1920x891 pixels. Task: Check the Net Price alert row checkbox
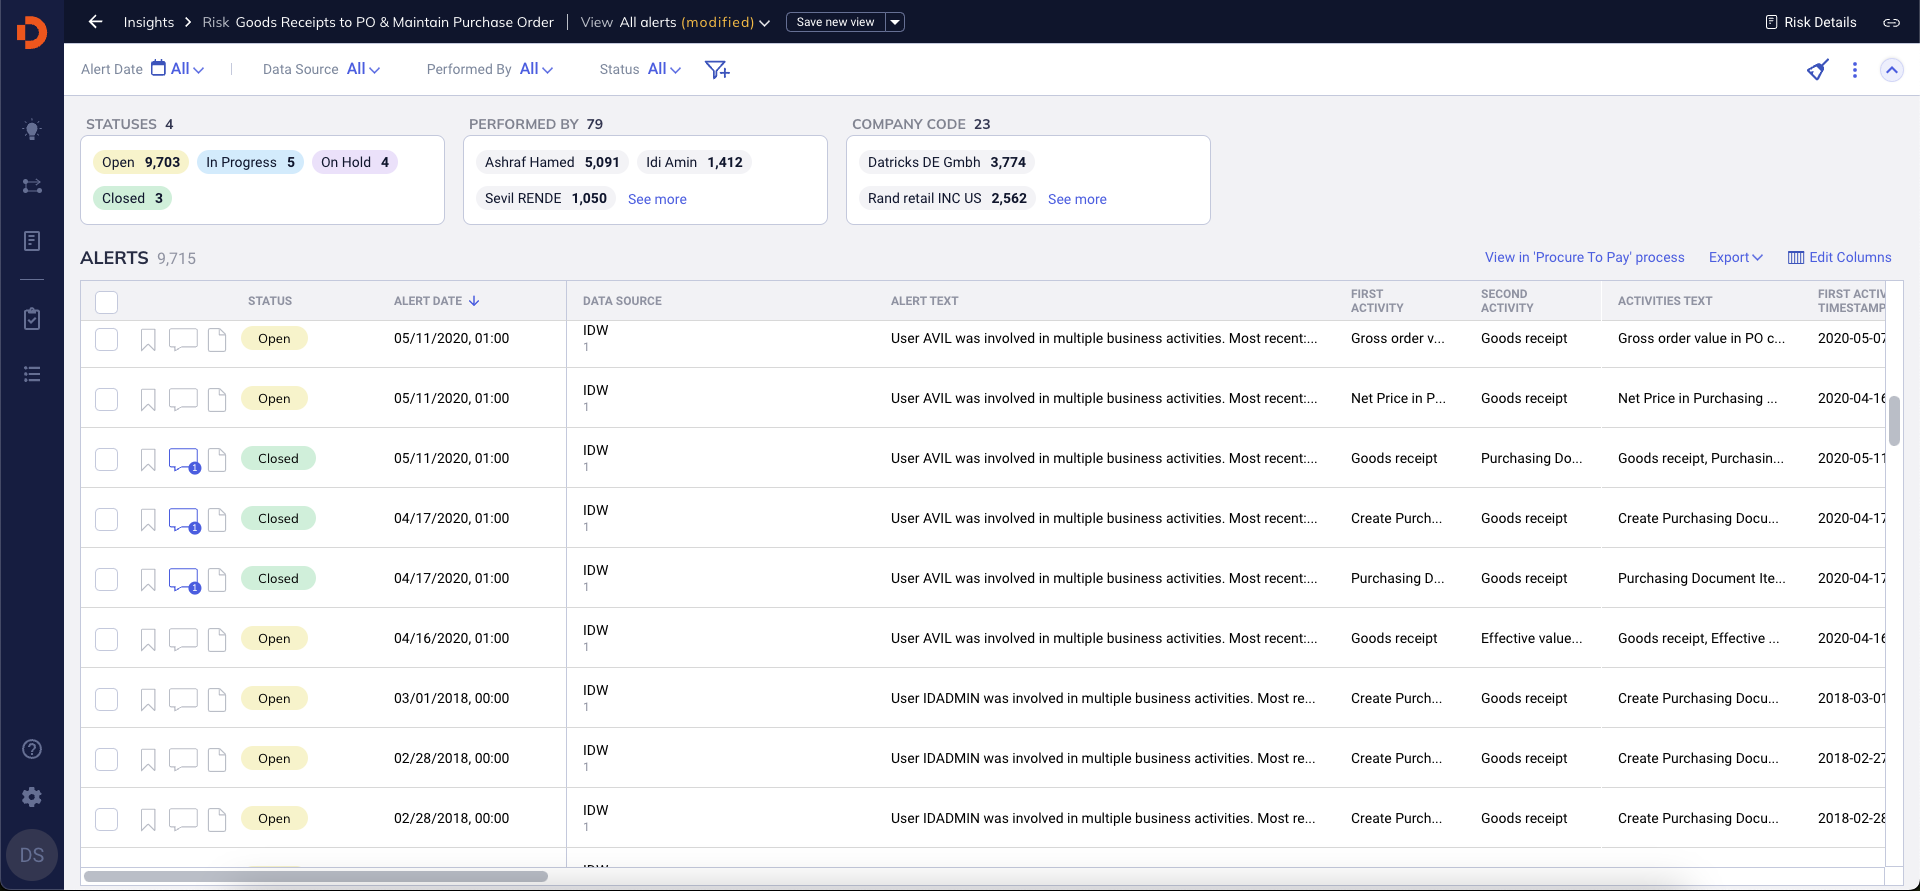coord(107,399)
